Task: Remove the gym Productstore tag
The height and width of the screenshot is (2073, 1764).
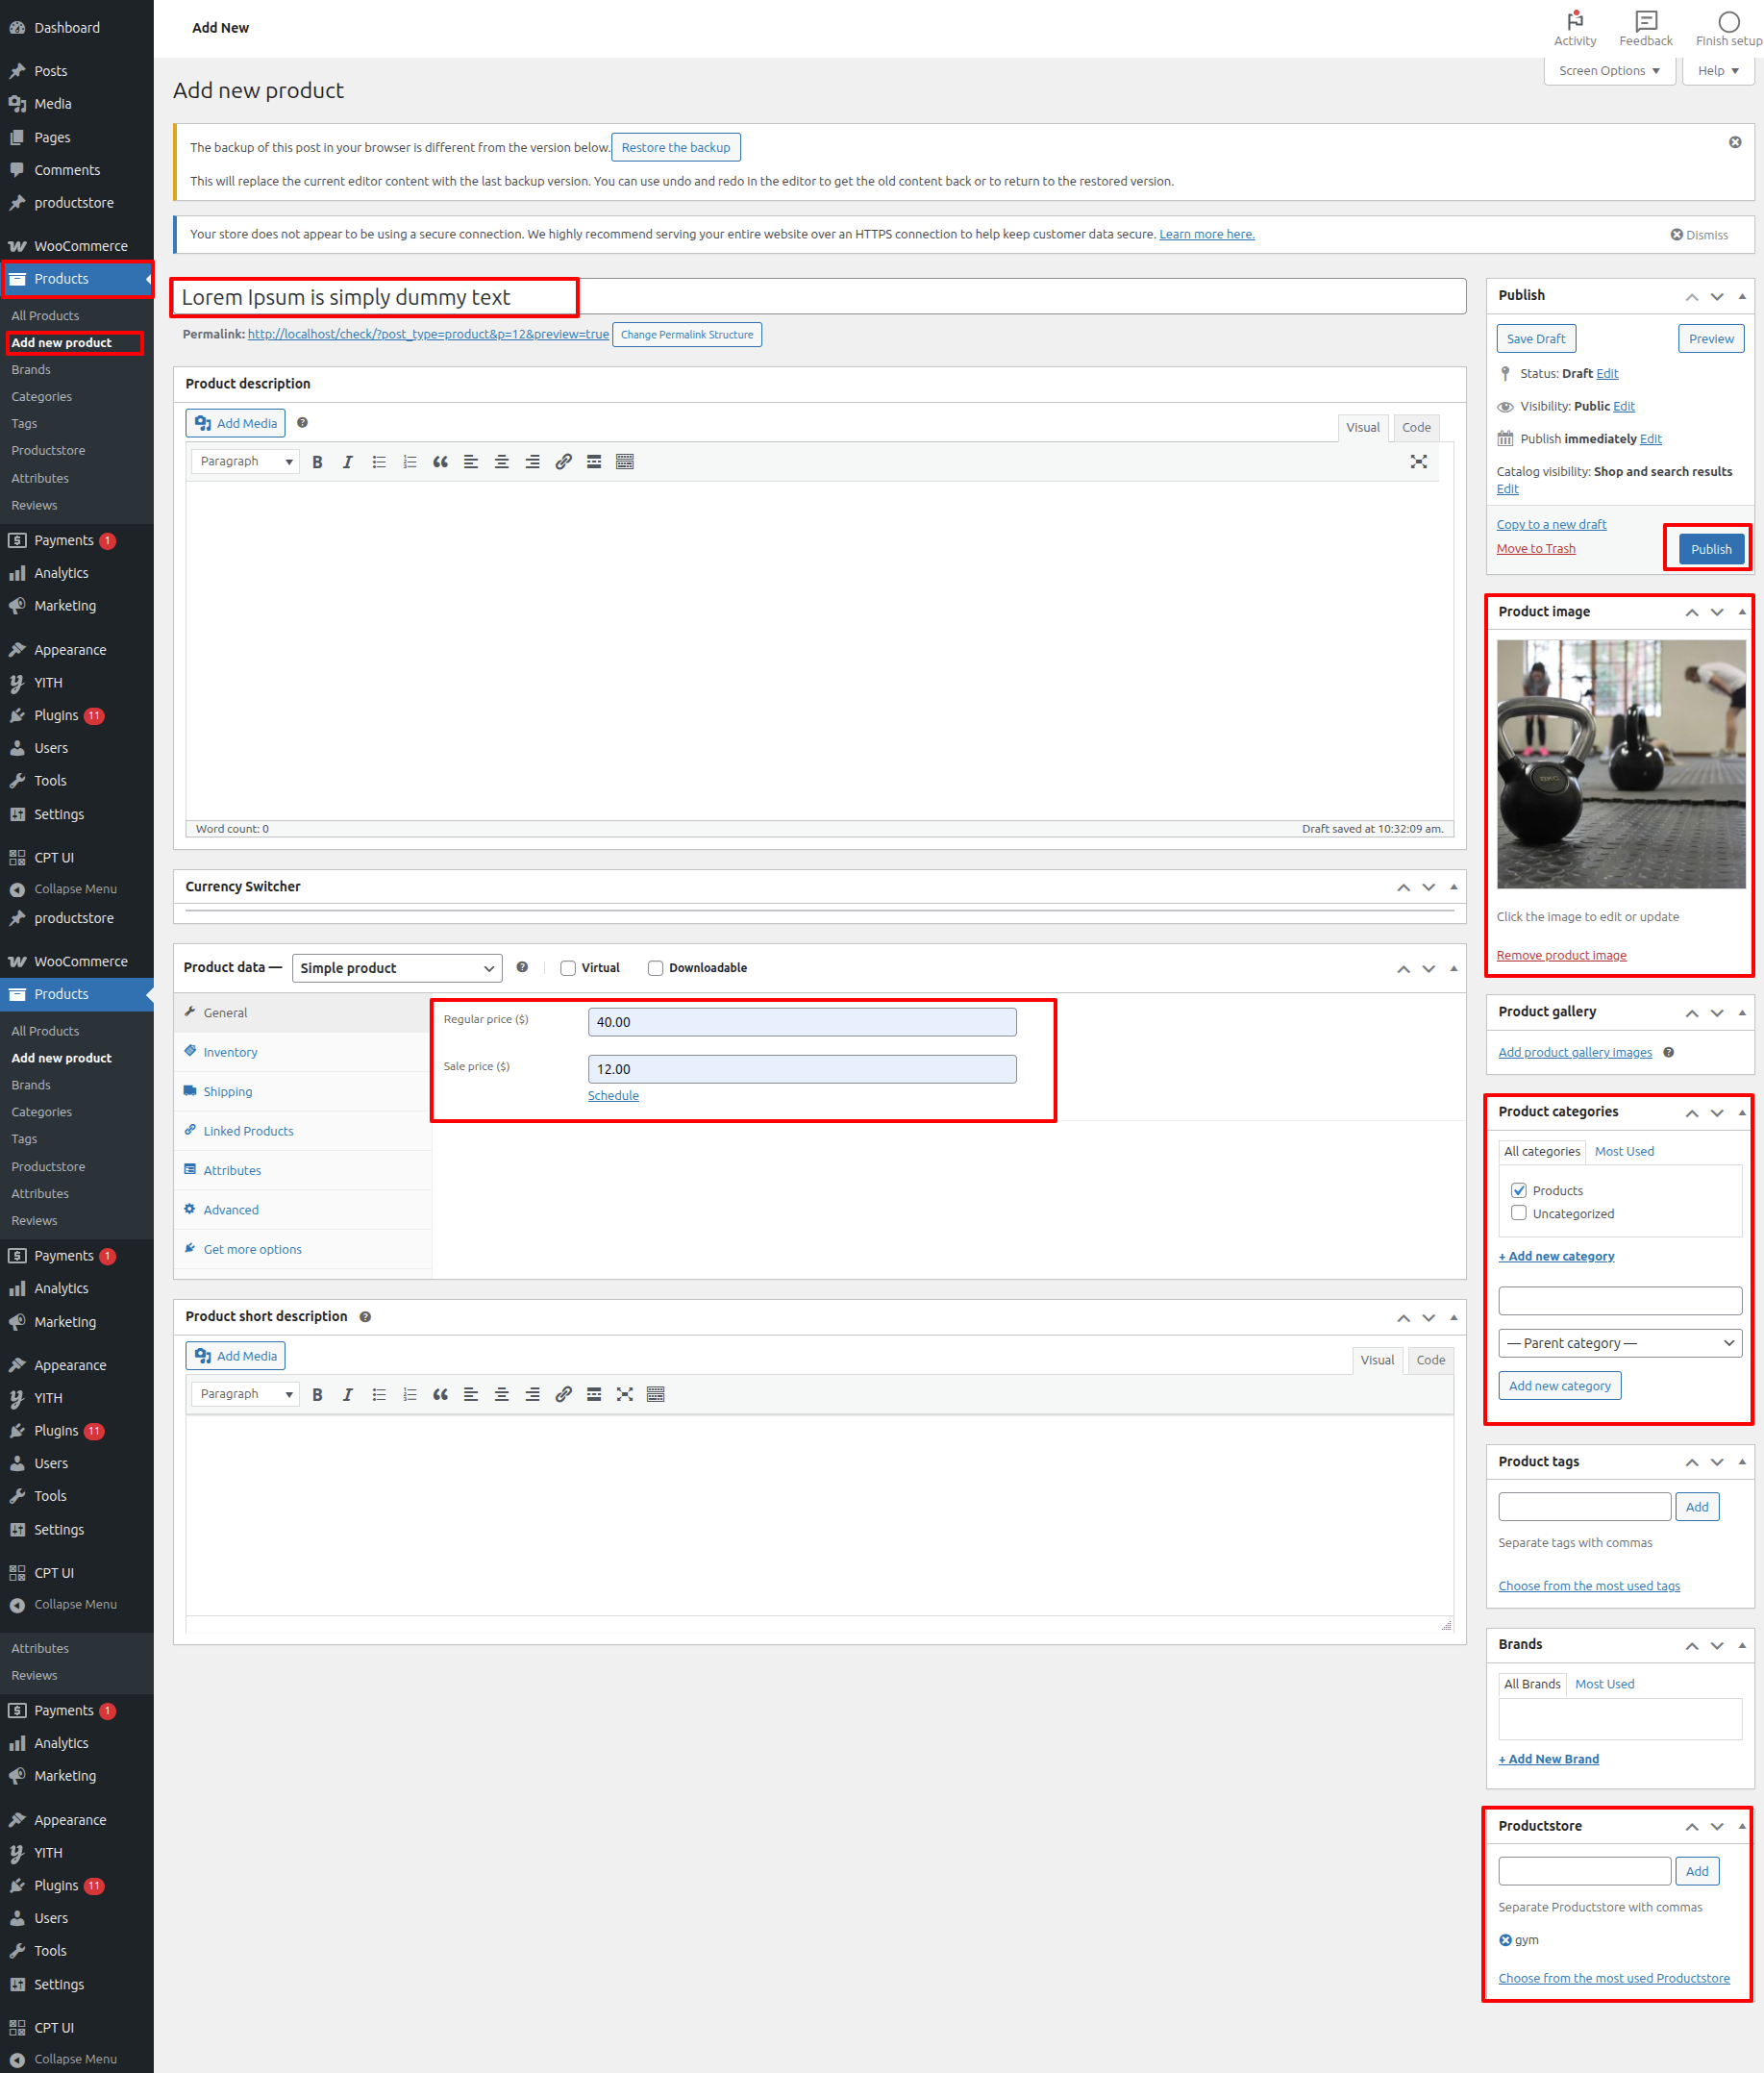Action: 1505,1940
